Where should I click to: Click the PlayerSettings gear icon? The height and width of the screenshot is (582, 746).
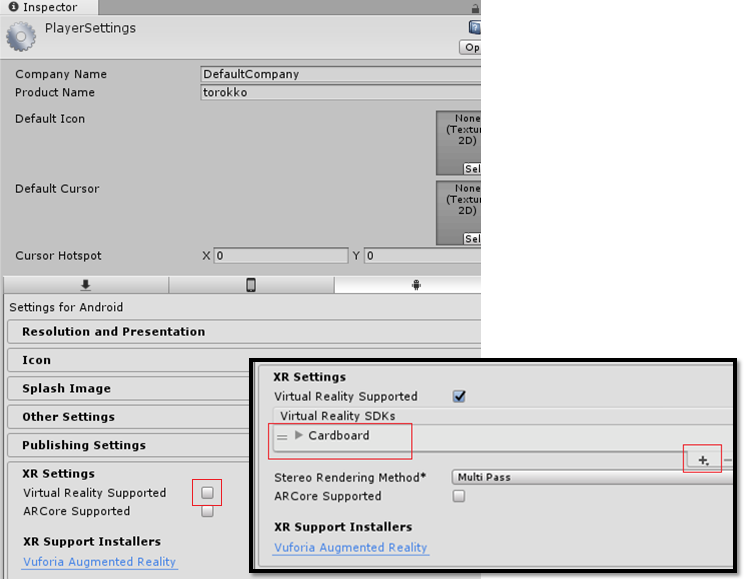click(x=21, y=35)
